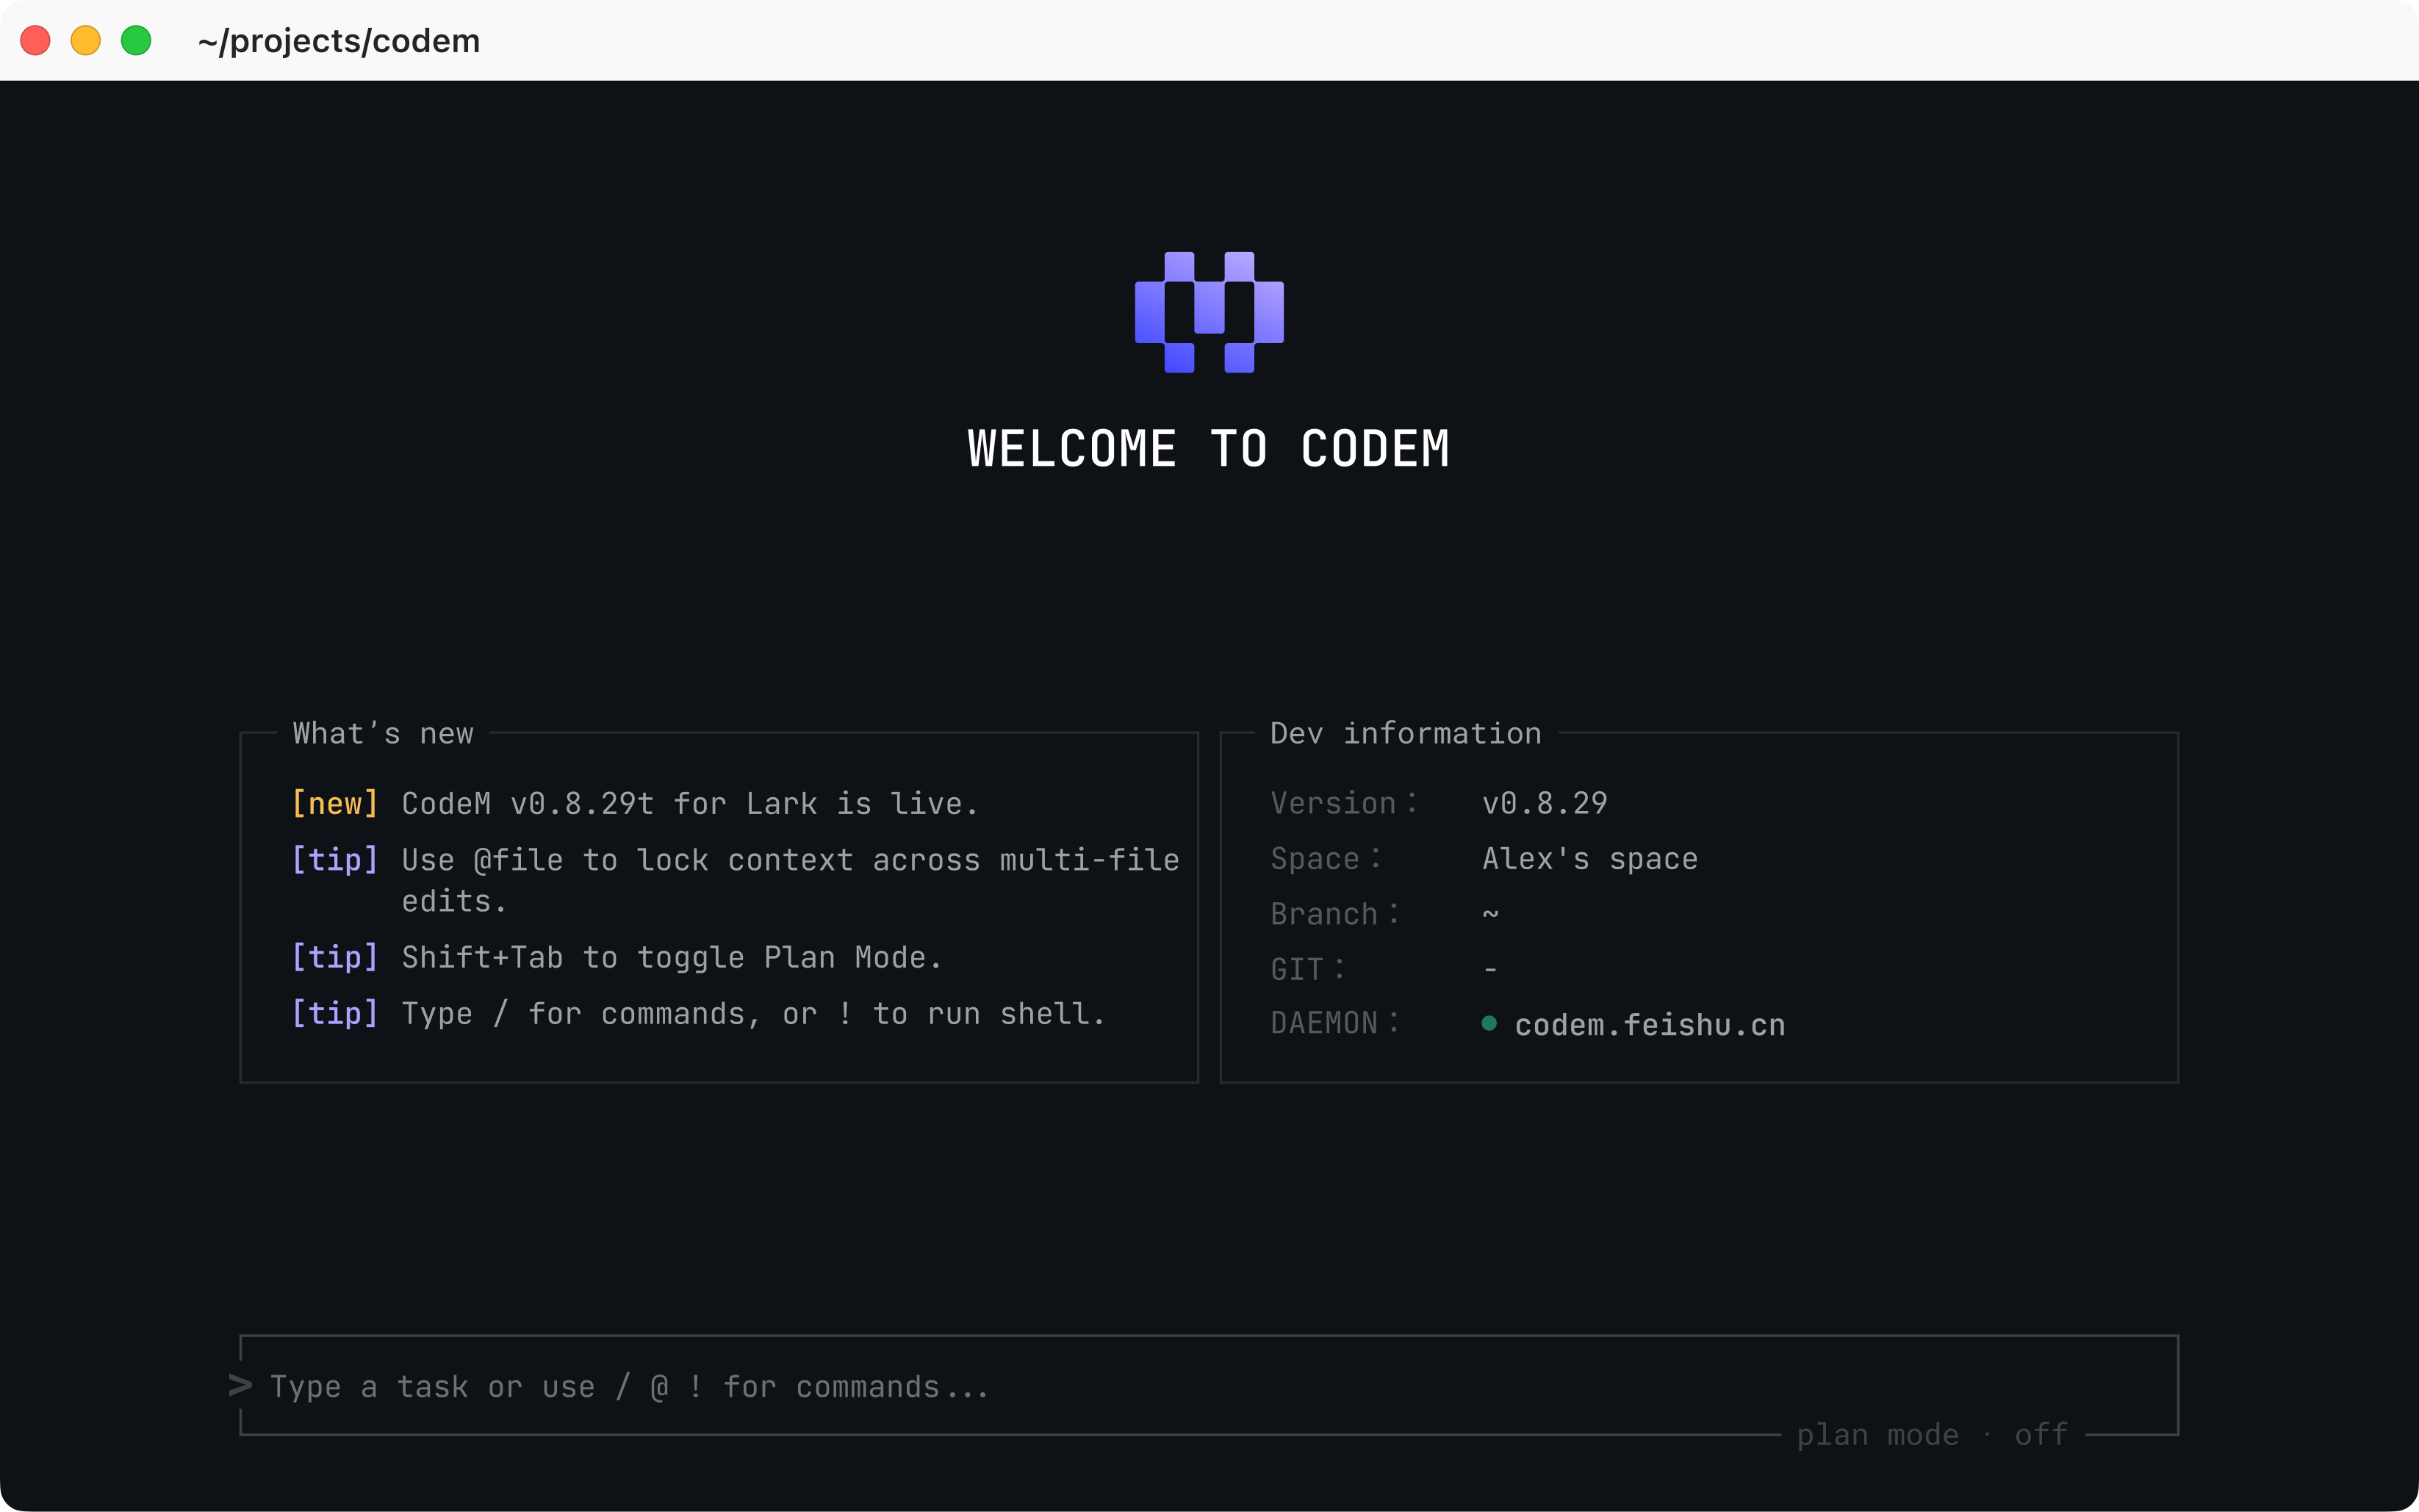Click the Branch label
Image resolution: width=2419 pixels, height=1512 pixels.
coord(1334,914)
